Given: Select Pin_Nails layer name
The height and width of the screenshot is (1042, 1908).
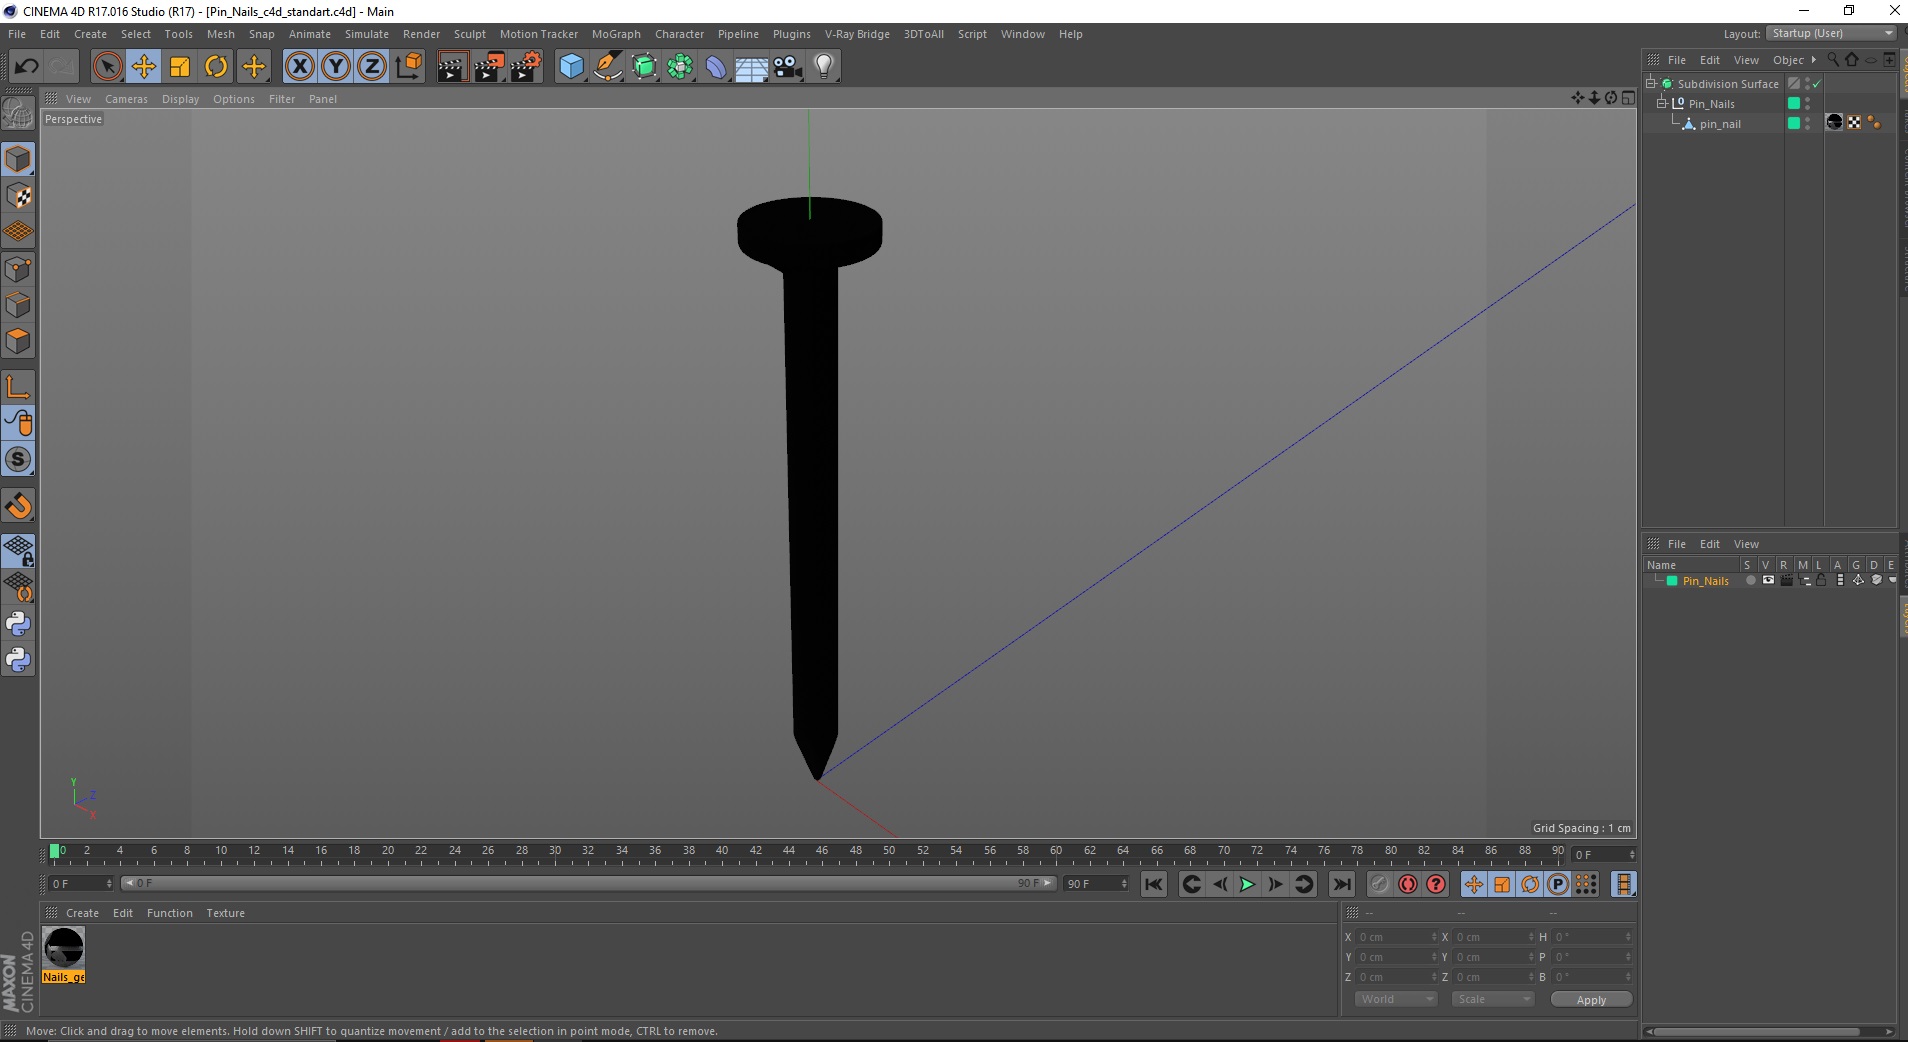Looking at the screenshot, I should pos(1705,581).
